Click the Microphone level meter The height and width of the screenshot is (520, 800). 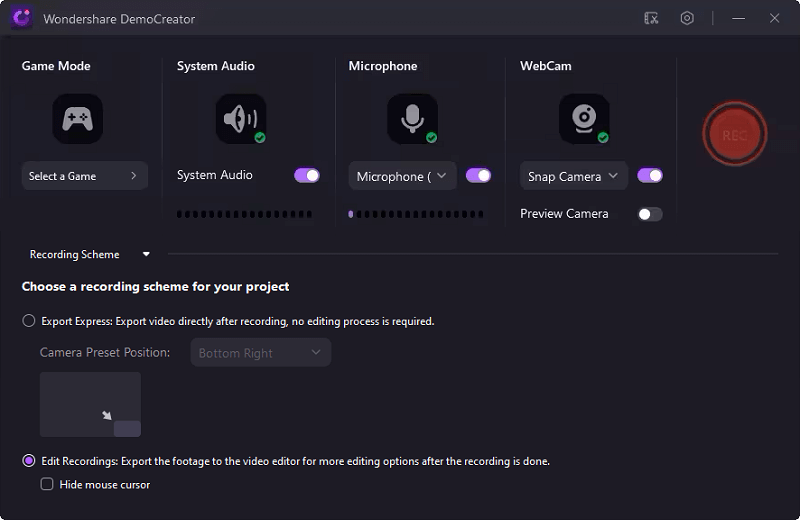(416, 214)
